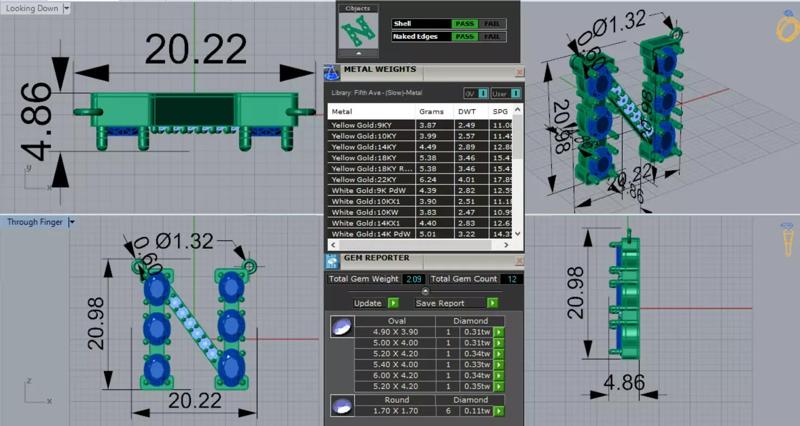Click green arrow for 4.90 X 3.90 oval

tap(498, 332)
